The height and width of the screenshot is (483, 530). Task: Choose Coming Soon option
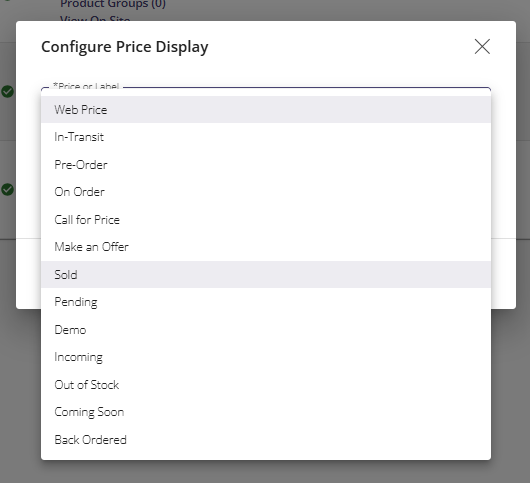tap(266, 412)
